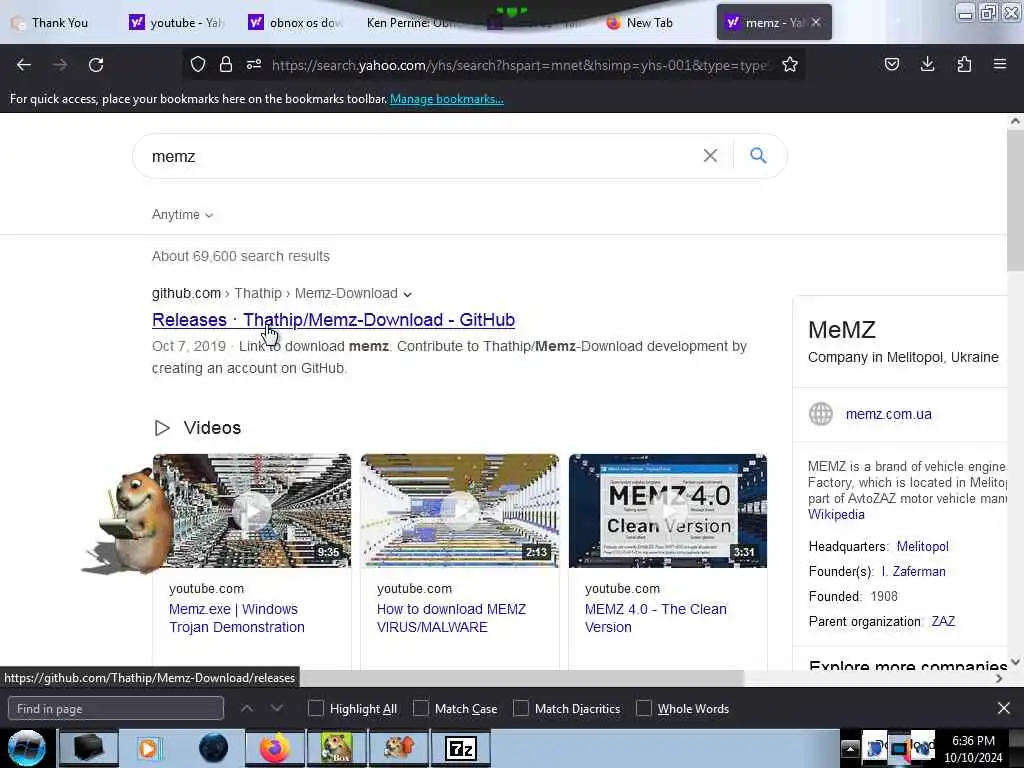Expand the Anytime filter dropdown
The height and width of the screenshot is (768, 1024).
[x=182, y=214]
